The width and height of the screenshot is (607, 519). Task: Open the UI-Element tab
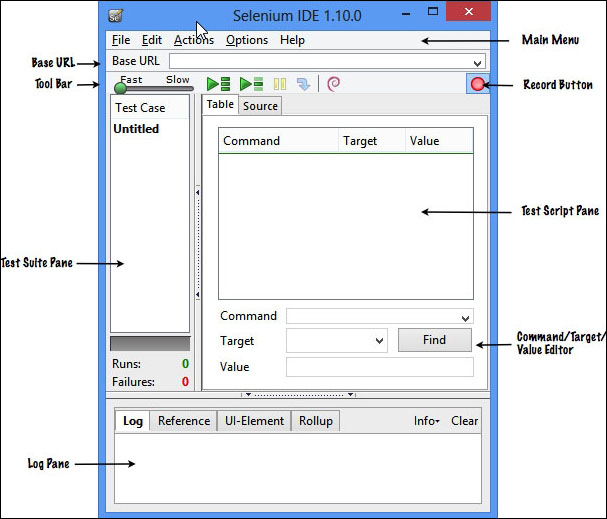tap(253, 421)
